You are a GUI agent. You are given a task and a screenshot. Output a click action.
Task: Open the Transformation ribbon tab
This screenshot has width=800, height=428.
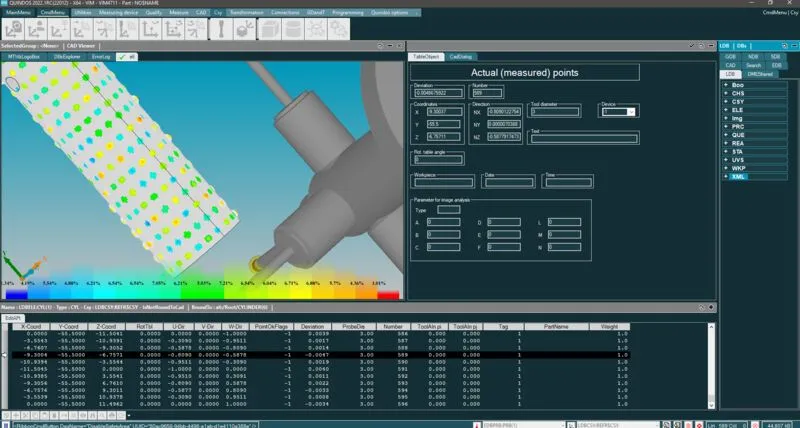click(x=246, y=12)
